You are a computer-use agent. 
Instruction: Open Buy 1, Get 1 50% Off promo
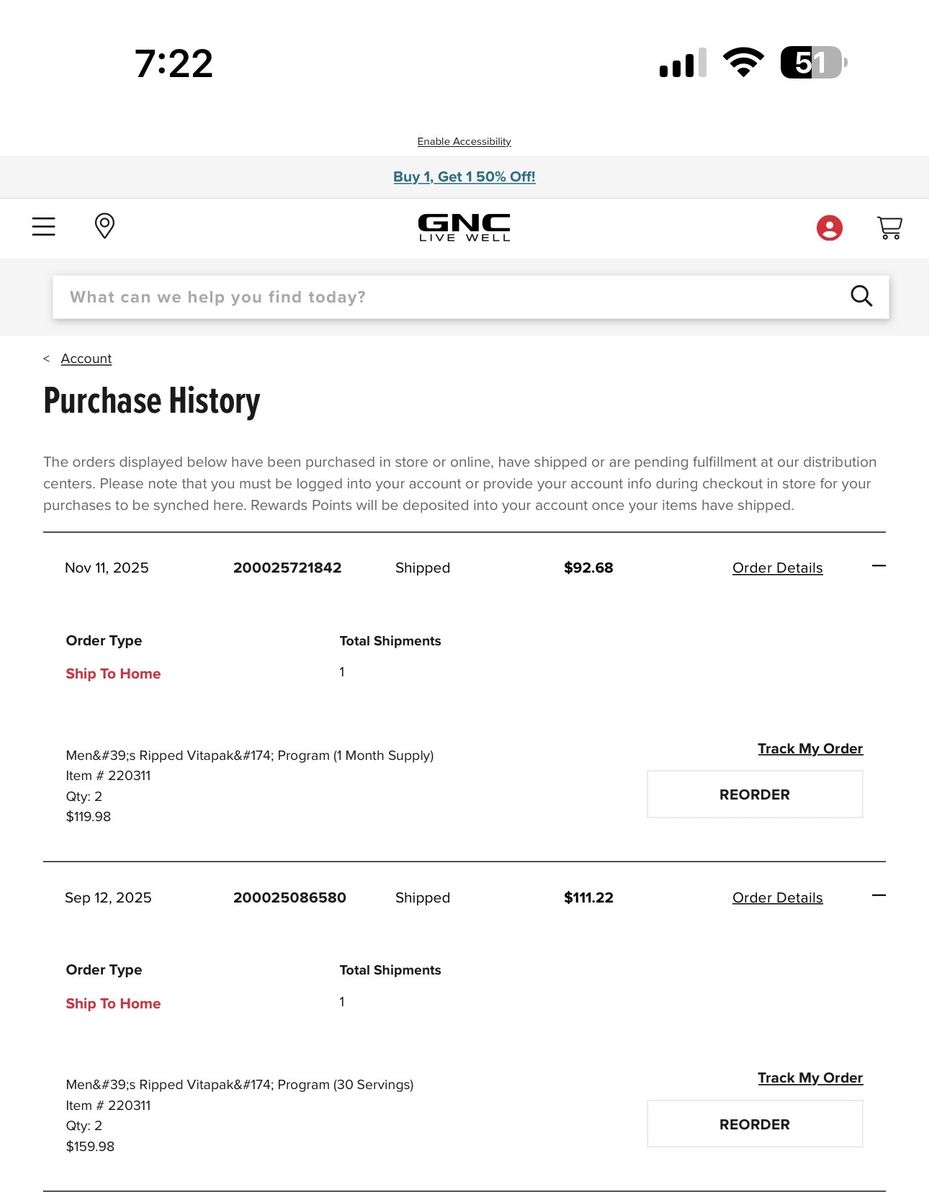pos(464,177)
